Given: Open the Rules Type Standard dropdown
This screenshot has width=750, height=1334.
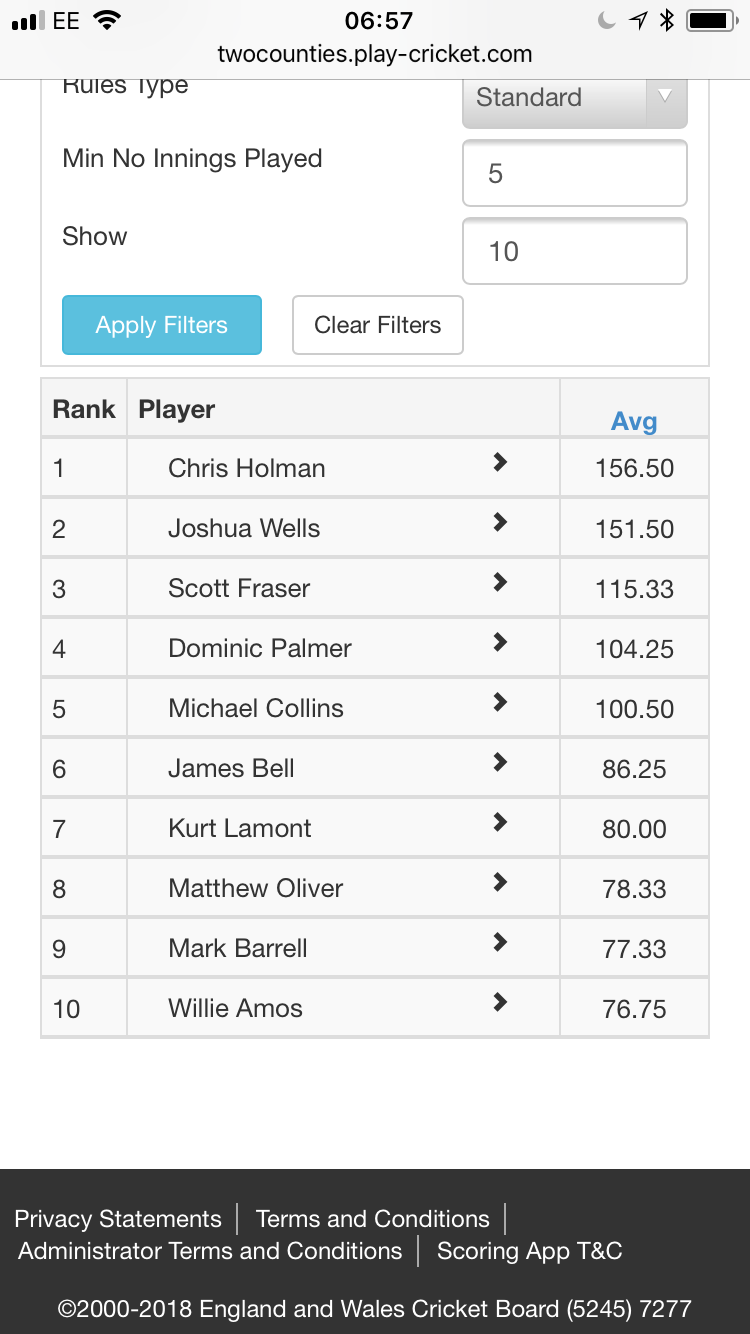Looking at the screenshot, I should (575, 100).
